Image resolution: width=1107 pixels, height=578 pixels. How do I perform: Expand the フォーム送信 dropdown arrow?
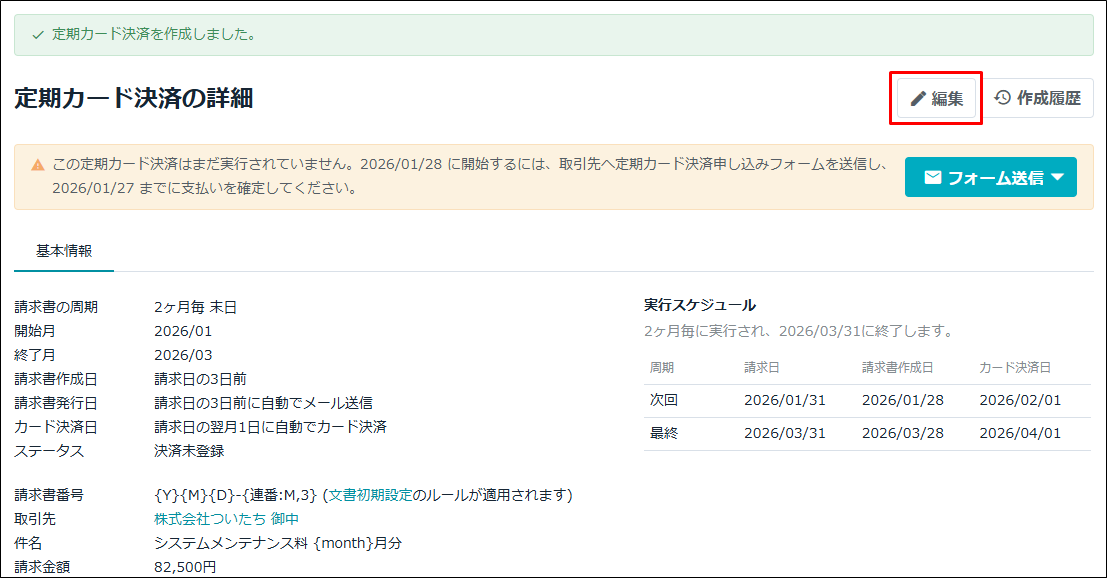point(1058,178)
